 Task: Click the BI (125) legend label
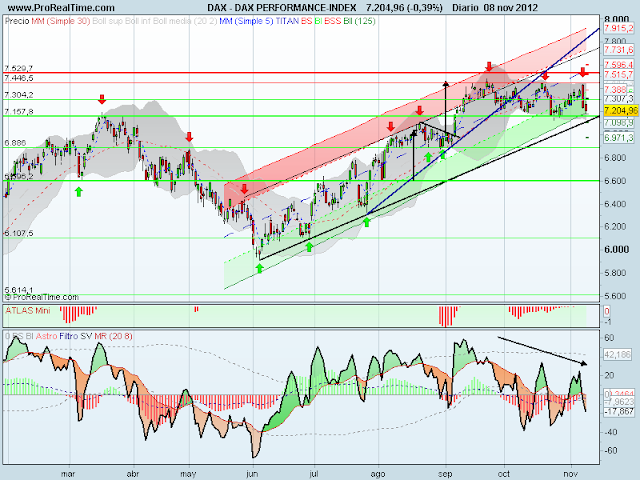tap(359, 21)
